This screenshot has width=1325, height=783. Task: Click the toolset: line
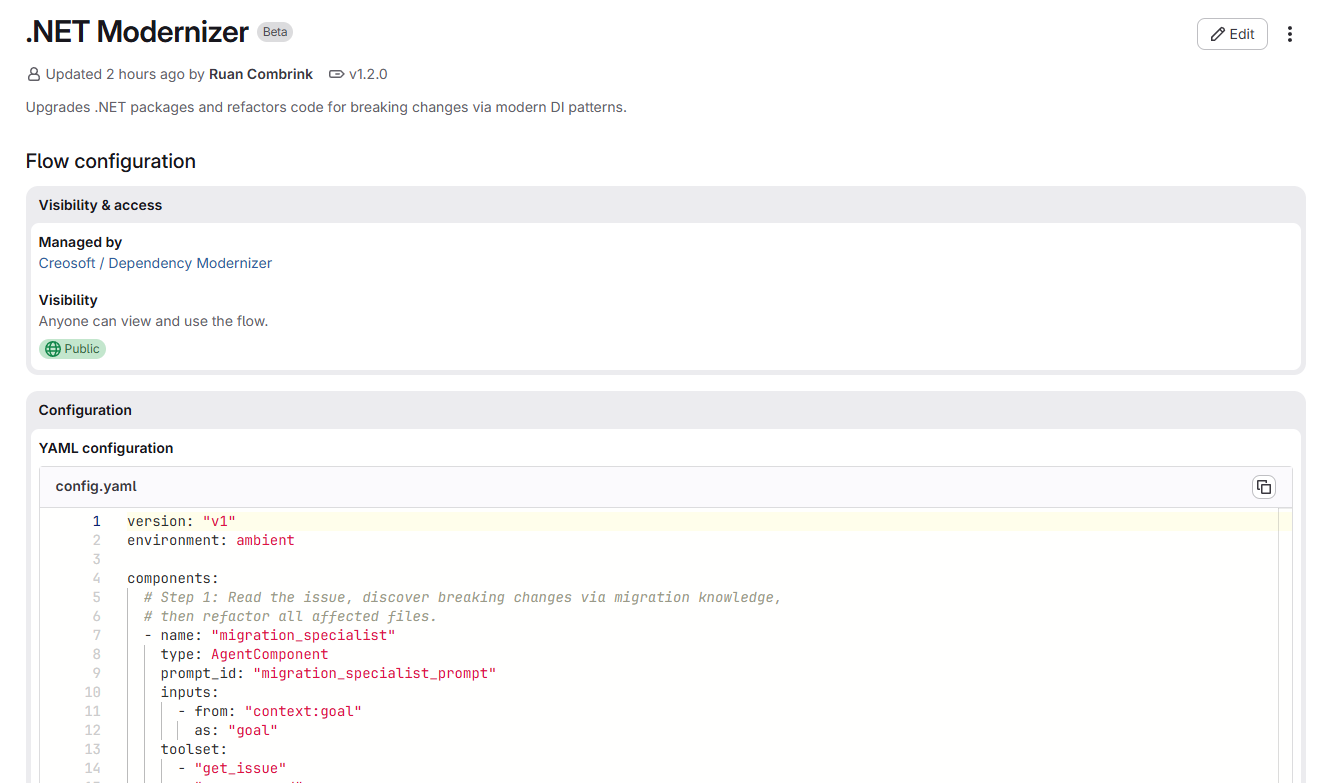(x=194, y=749)
